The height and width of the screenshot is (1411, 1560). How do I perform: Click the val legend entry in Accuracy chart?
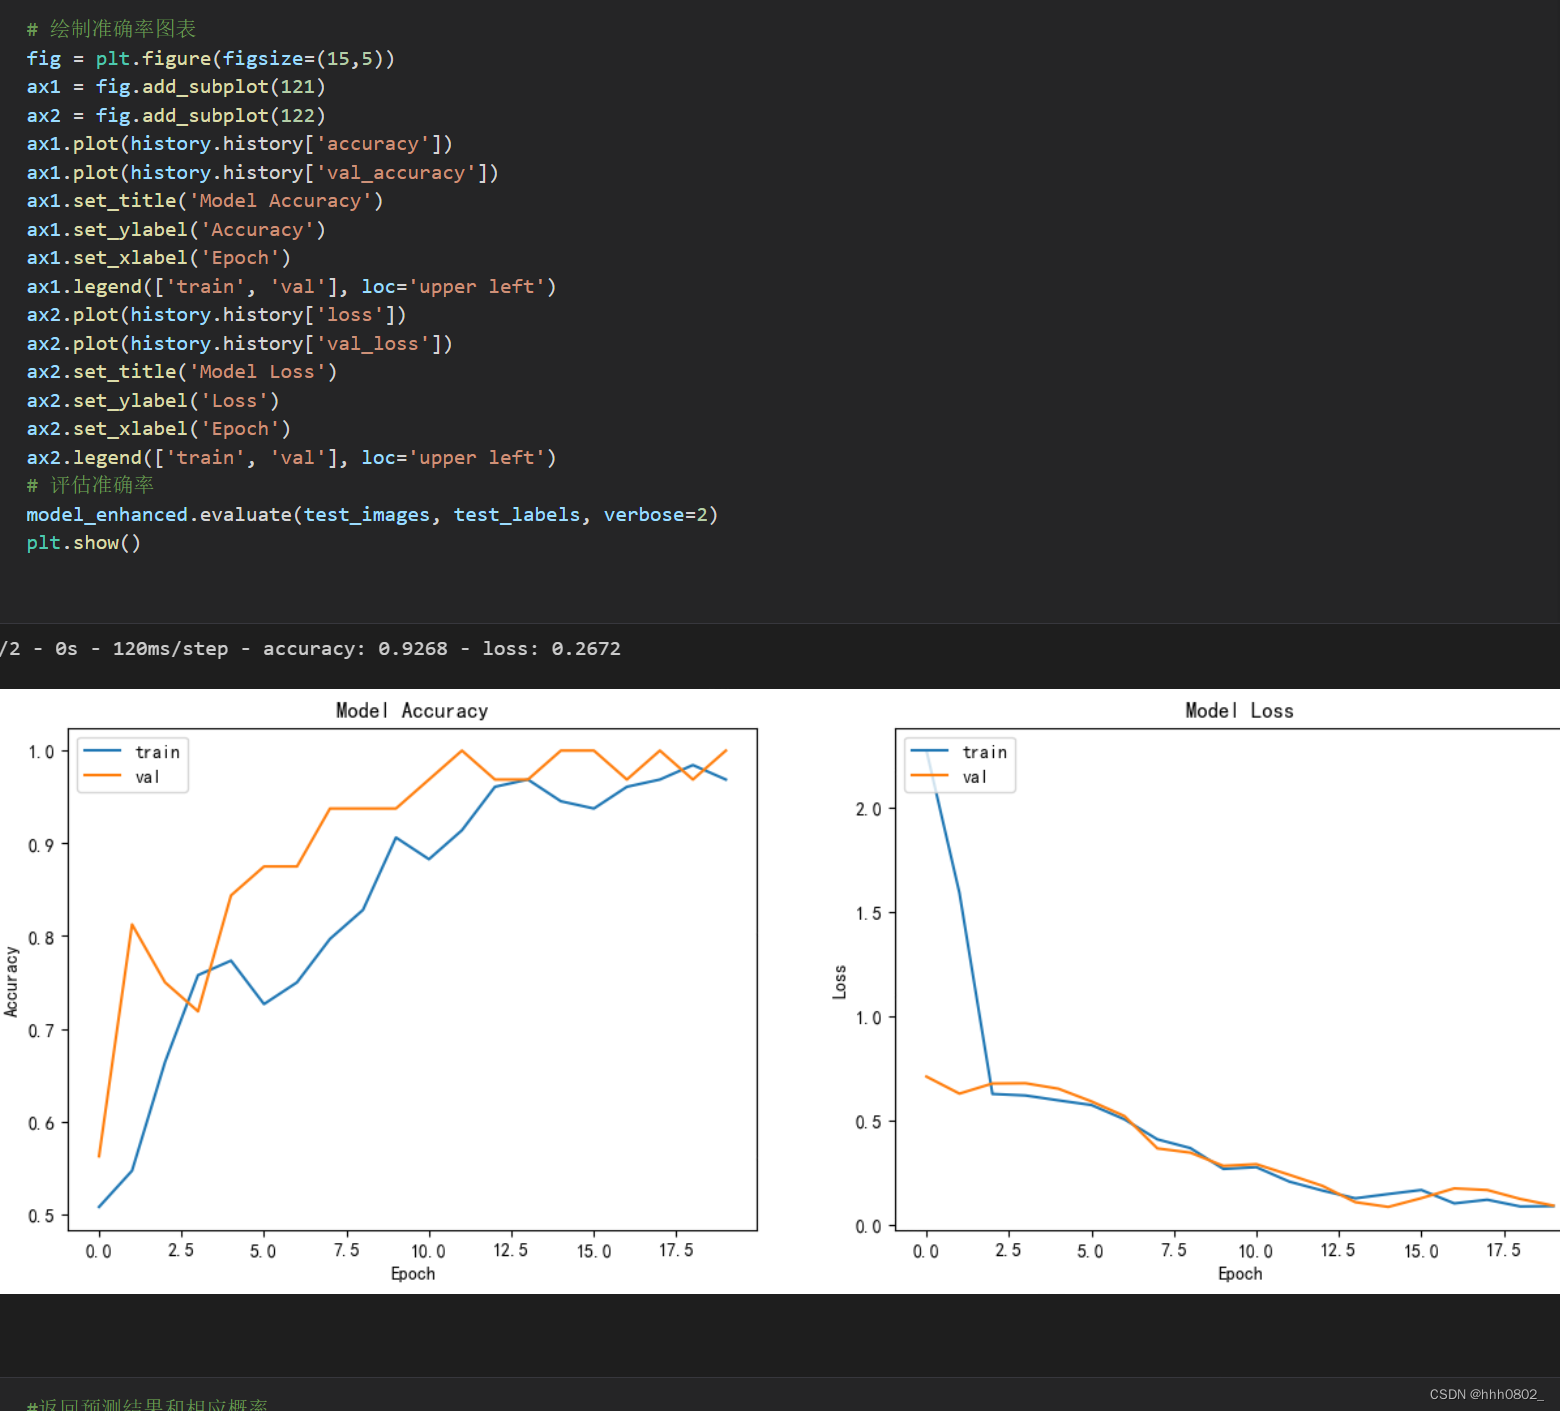(x=121, y=777)
